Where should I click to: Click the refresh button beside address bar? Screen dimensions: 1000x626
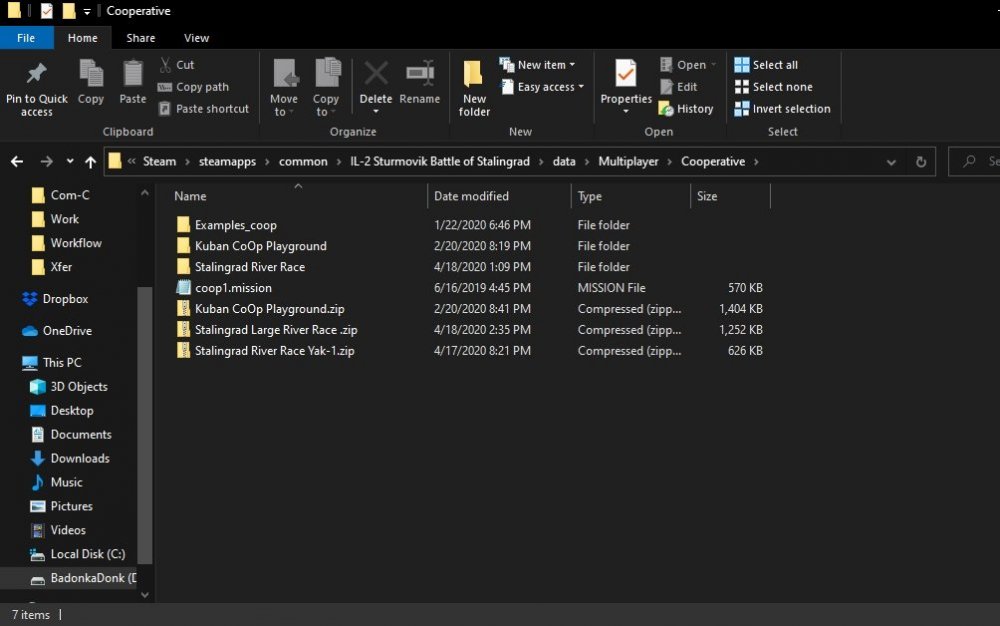(921, 161)
